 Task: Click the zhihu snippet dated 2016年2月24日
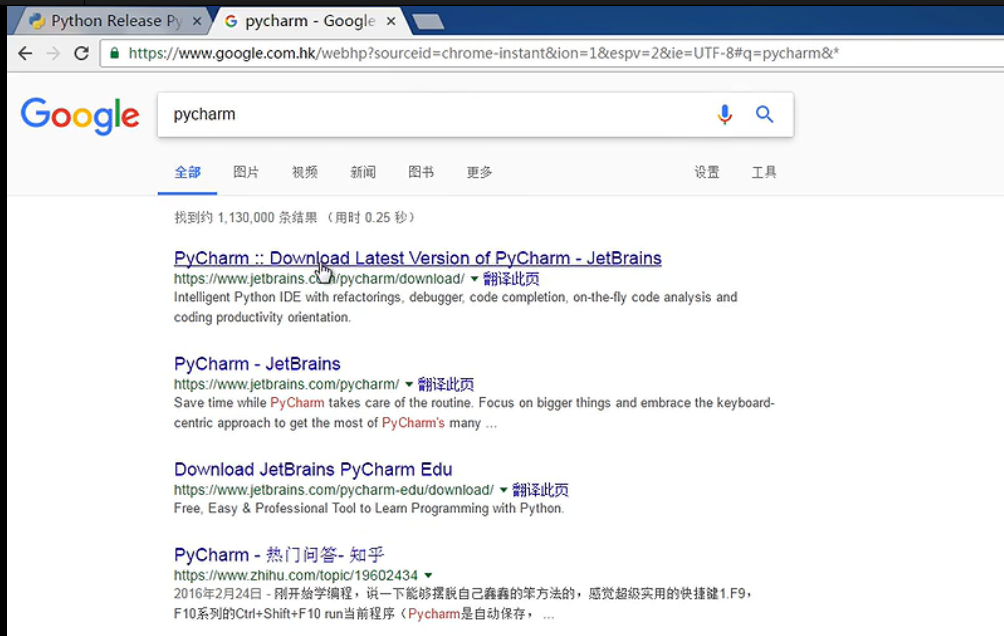click(462, 604)
